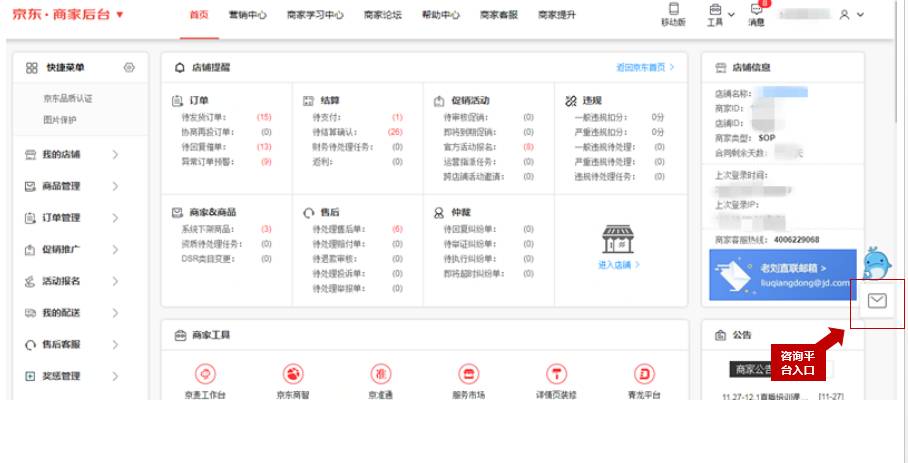This screenshot has height=463, width=908.
Task: Open the 京东商智 tool icon
Action: (293, 374)
